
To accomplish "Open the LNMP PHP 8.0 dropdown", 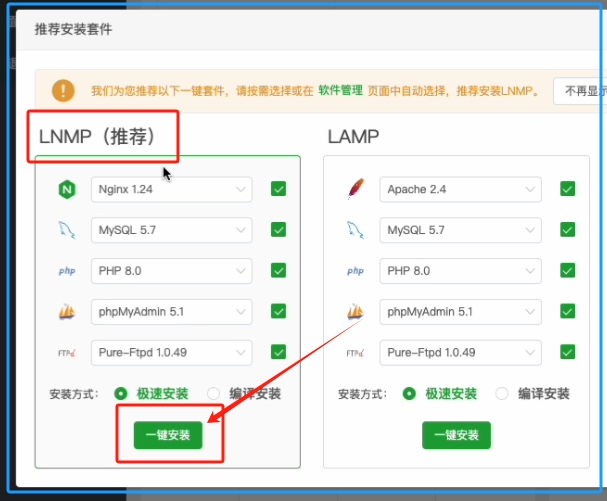I will (171, 271).
